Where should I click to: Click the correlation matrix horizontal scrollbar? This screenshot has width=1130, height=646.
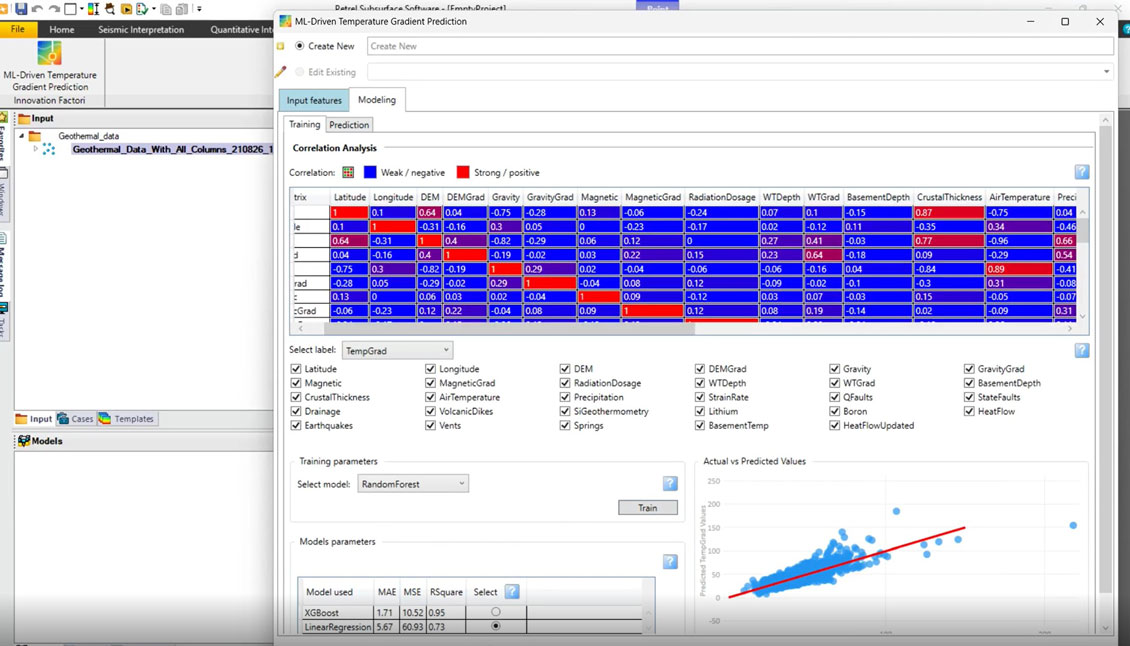[509, 329]
